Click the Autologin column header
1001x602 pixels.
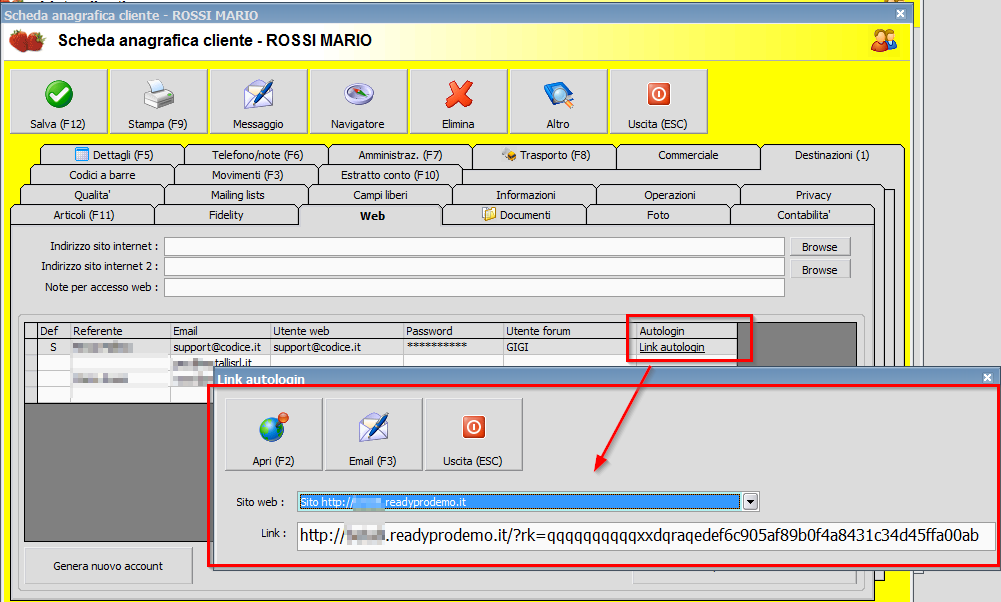click(x=687, y=331)
